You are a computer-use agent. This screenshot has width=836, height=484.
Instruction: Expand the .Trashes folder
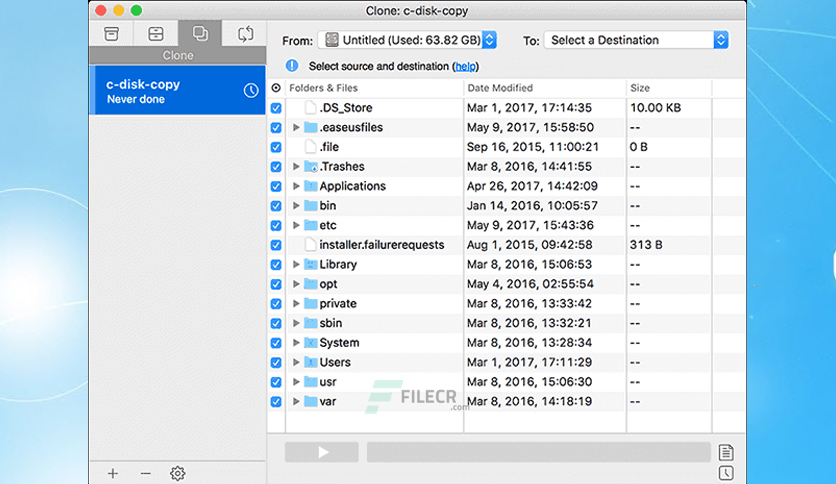(x=296, y=166)
